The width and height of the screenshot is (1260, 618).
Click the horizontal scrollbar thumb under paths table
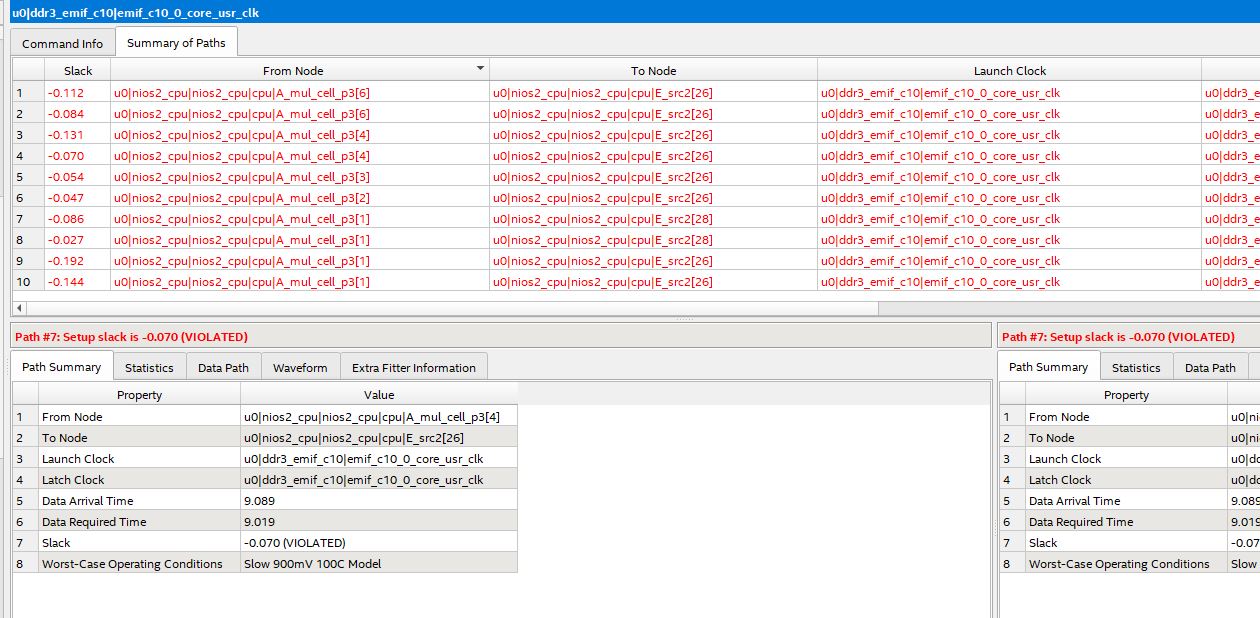pyautogui.click(x=451, y=308)
